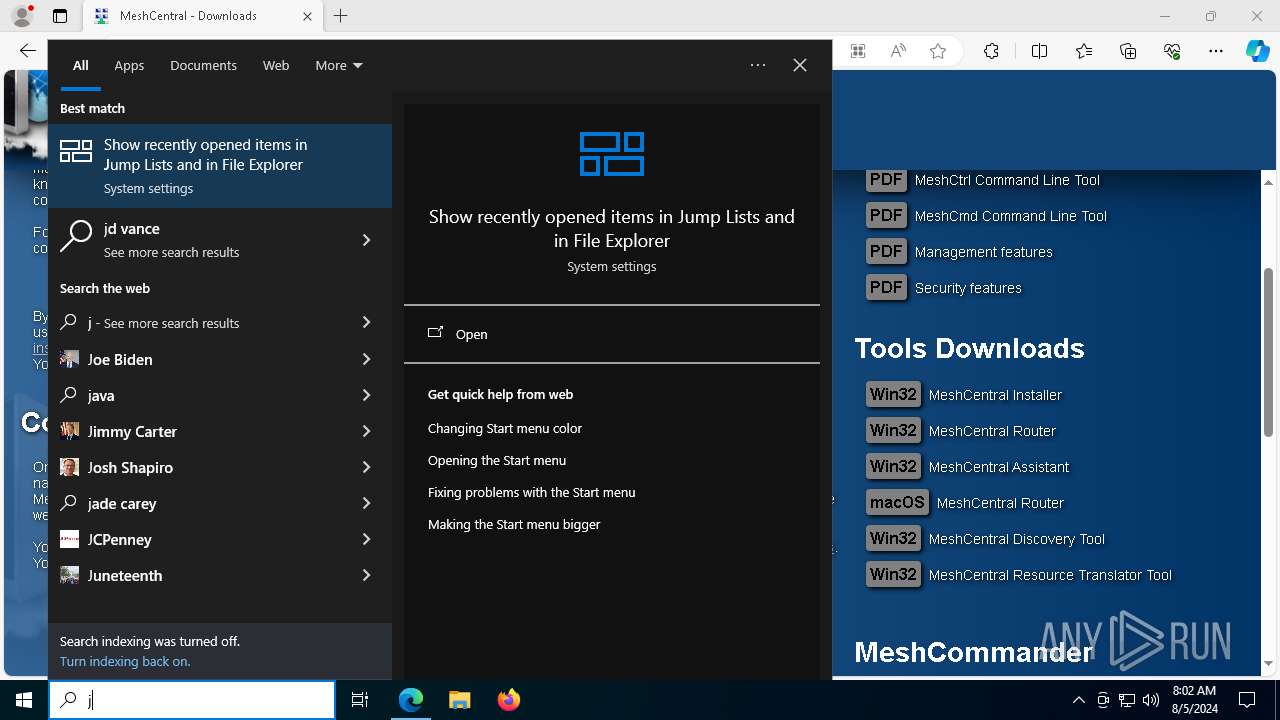Expand Jimmy Carter result arrow
The image size is (1280, 720).
click(x=366, y=431)
